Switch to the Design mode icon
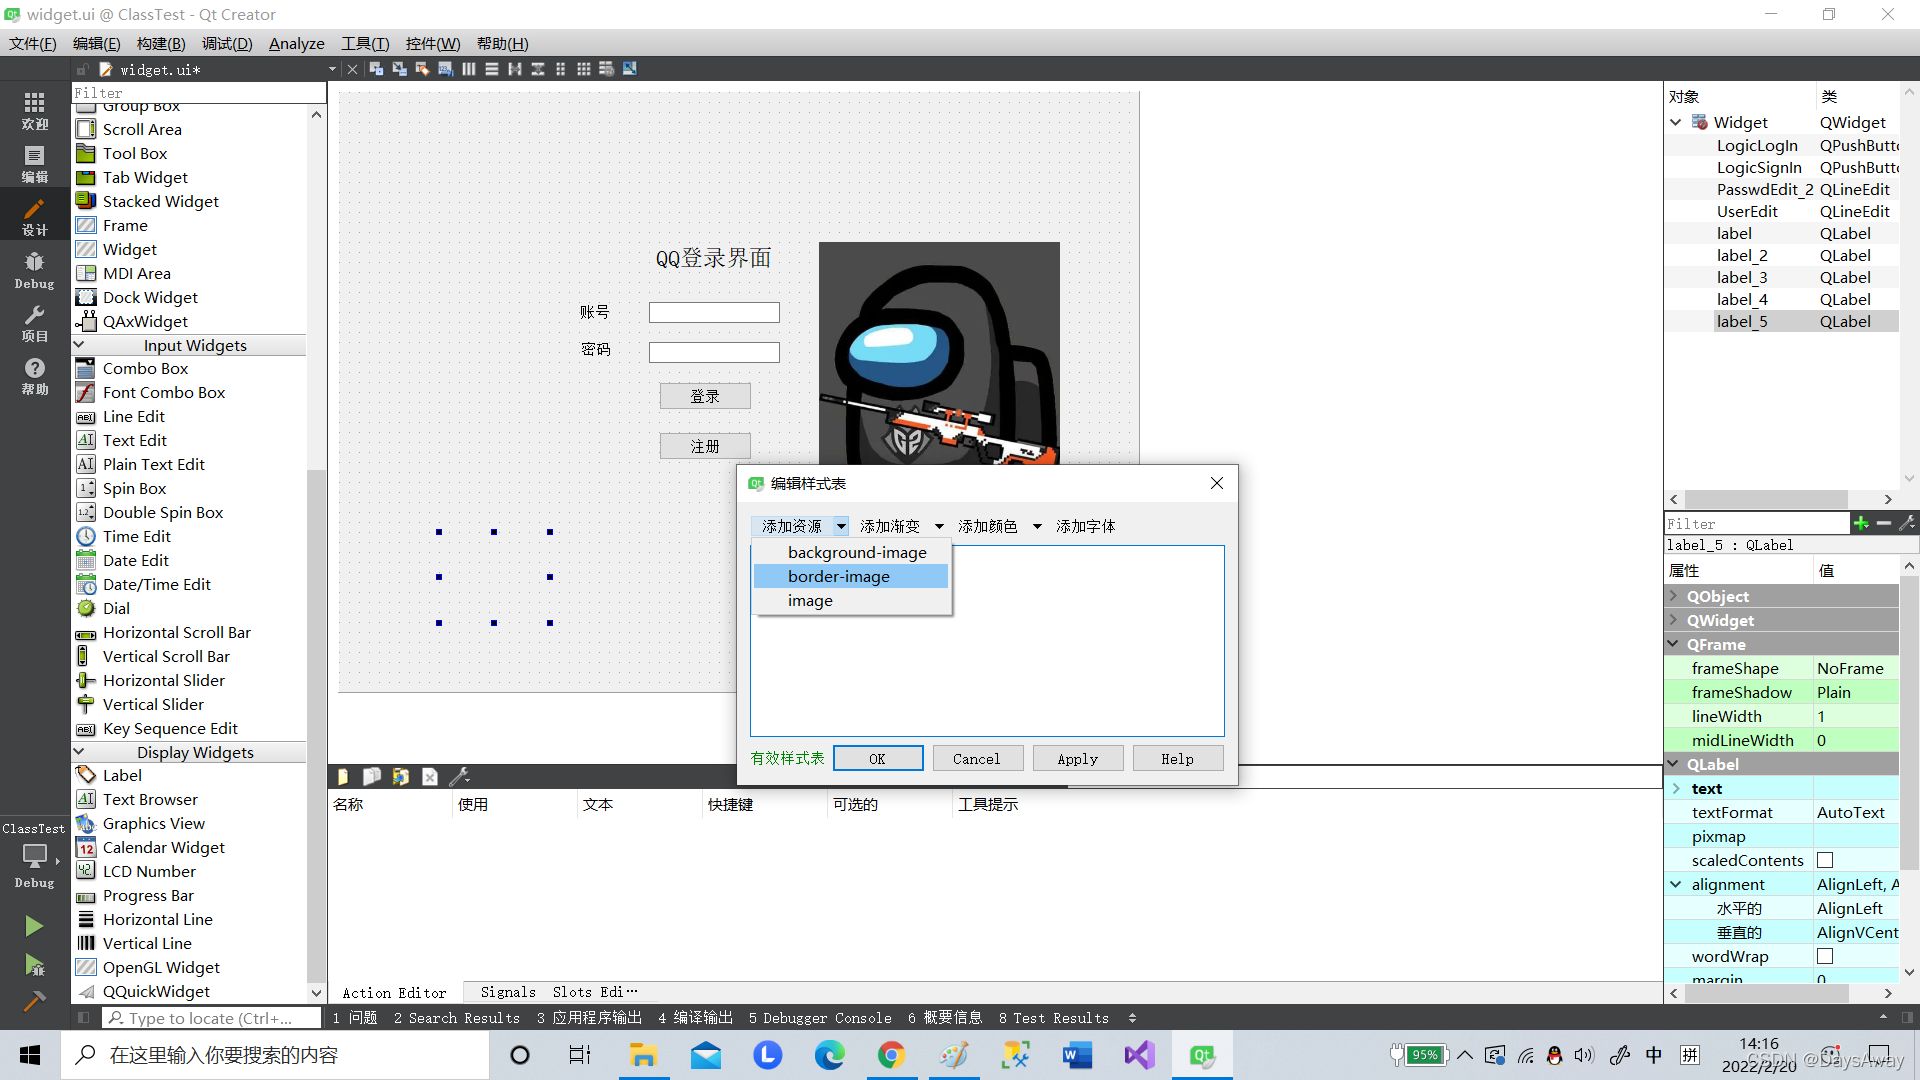The image size is (1920, 1080). [34, 216]
